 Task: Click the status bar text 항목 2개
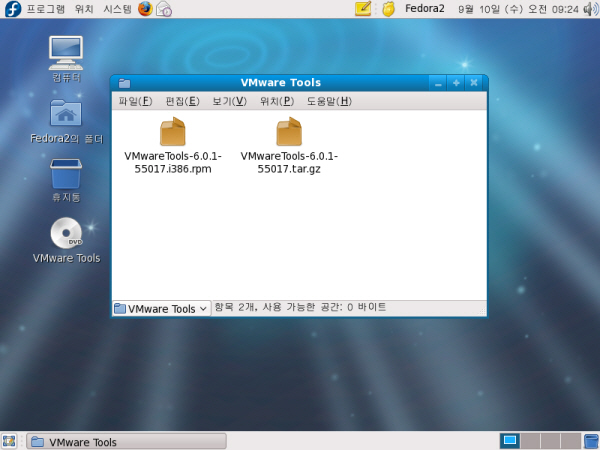pyautogui.click(x=235, y=307)
